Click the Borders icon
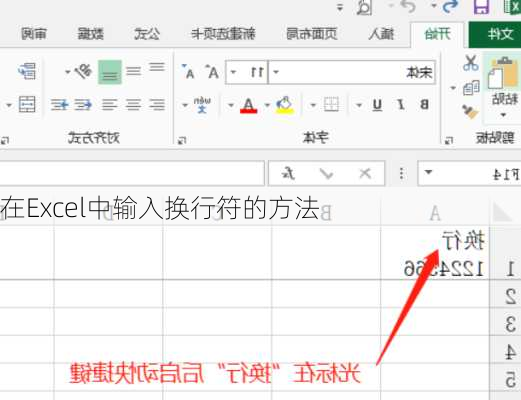521x400 pixels. click(331, 105)
